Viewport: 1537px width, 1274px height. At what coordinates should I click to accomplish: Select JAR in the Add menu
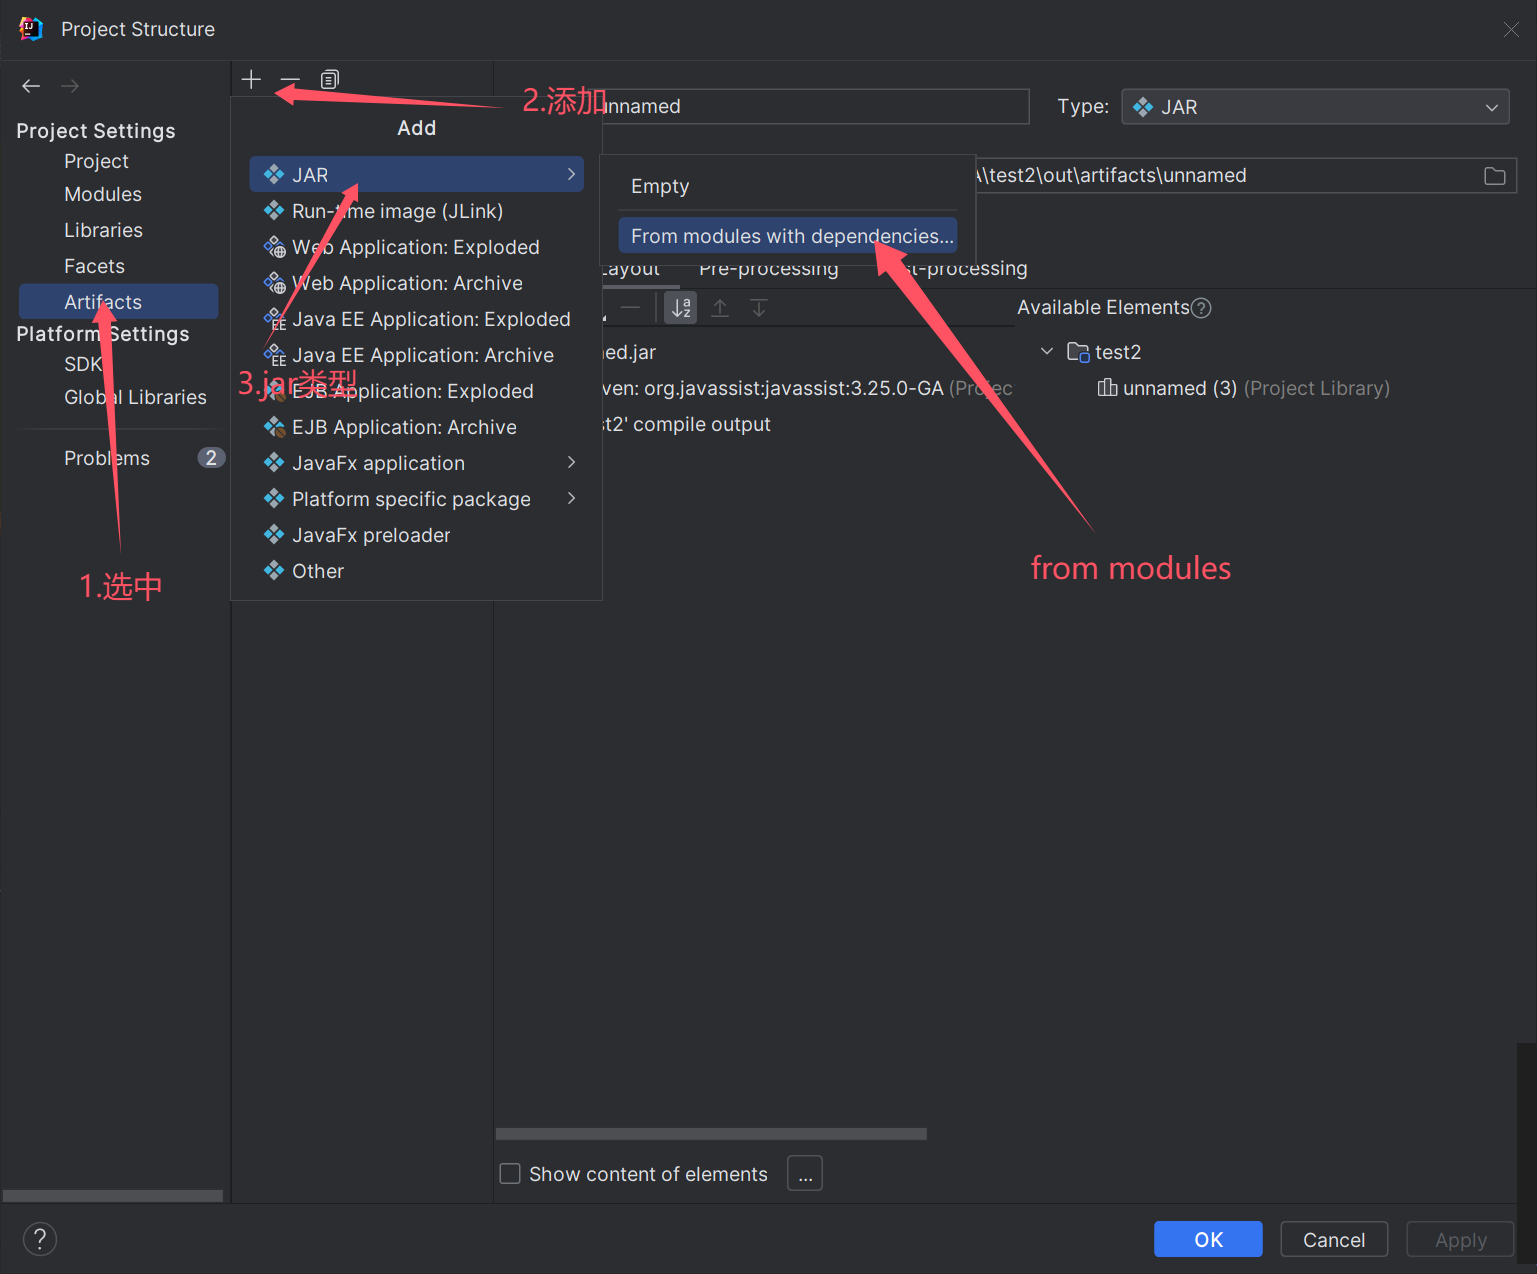(416, 174)
